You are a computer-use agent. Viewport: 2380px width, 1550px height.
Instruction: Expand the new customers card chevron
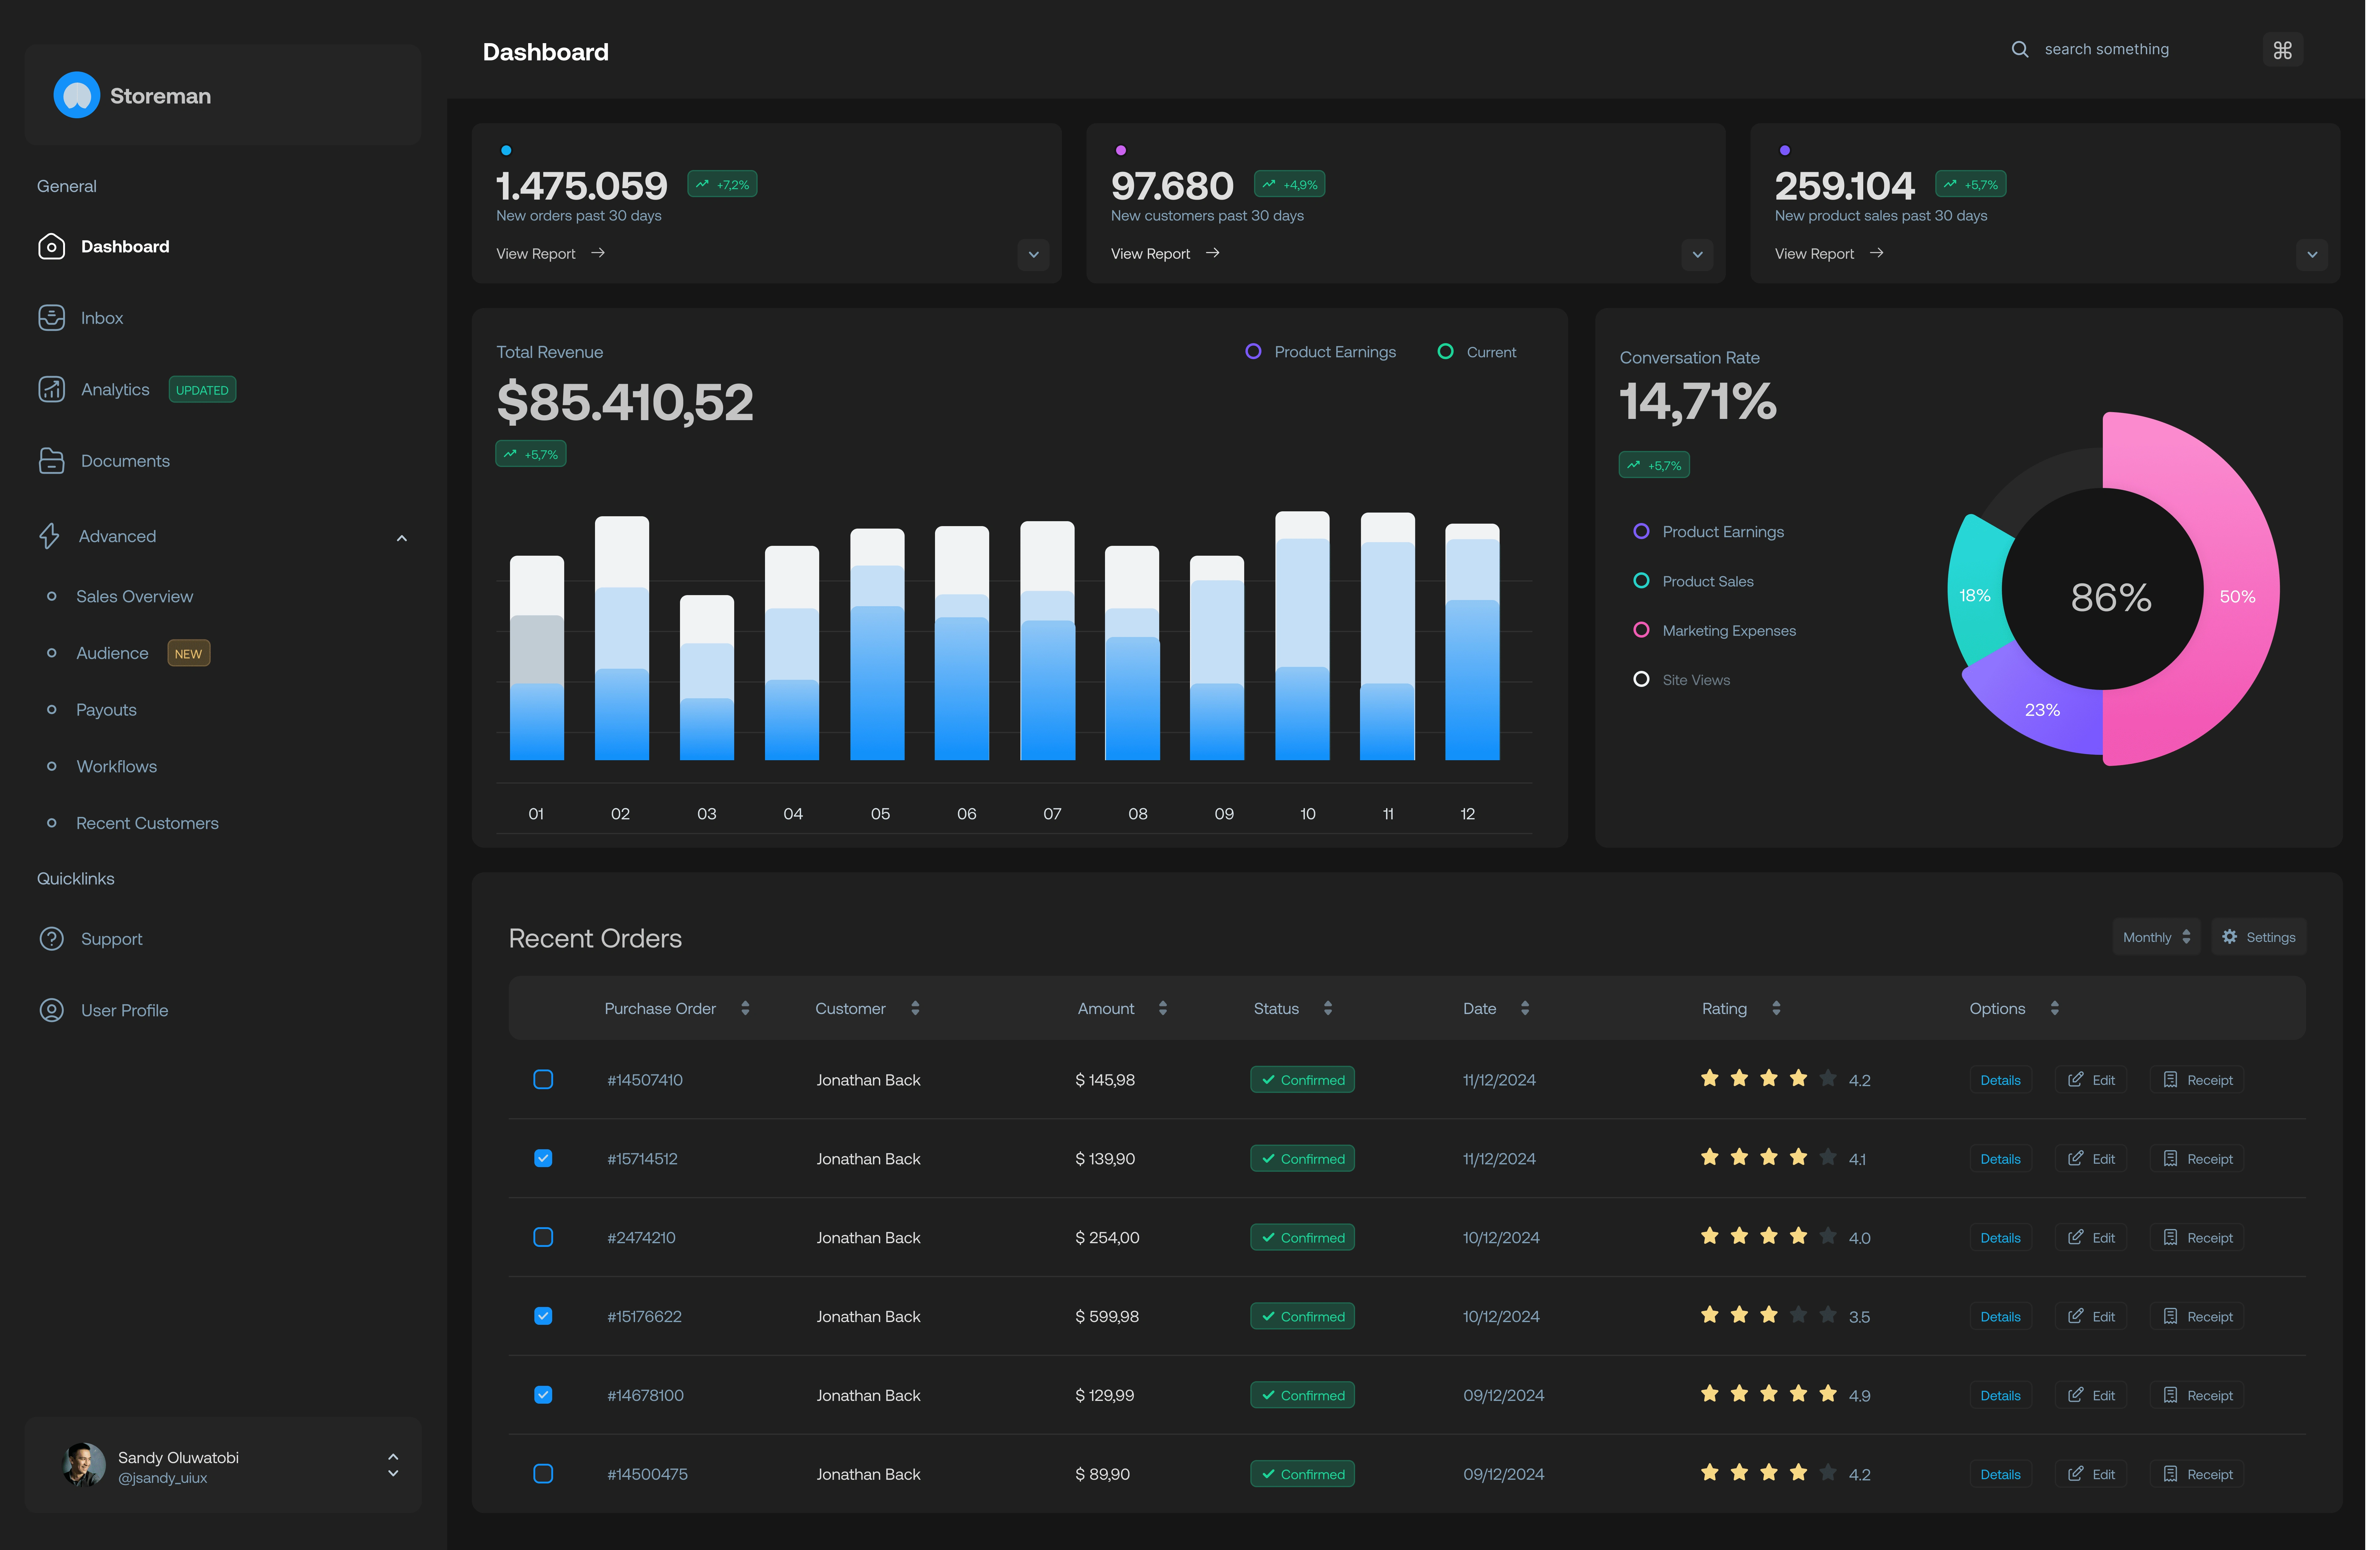click(1698, 255)
